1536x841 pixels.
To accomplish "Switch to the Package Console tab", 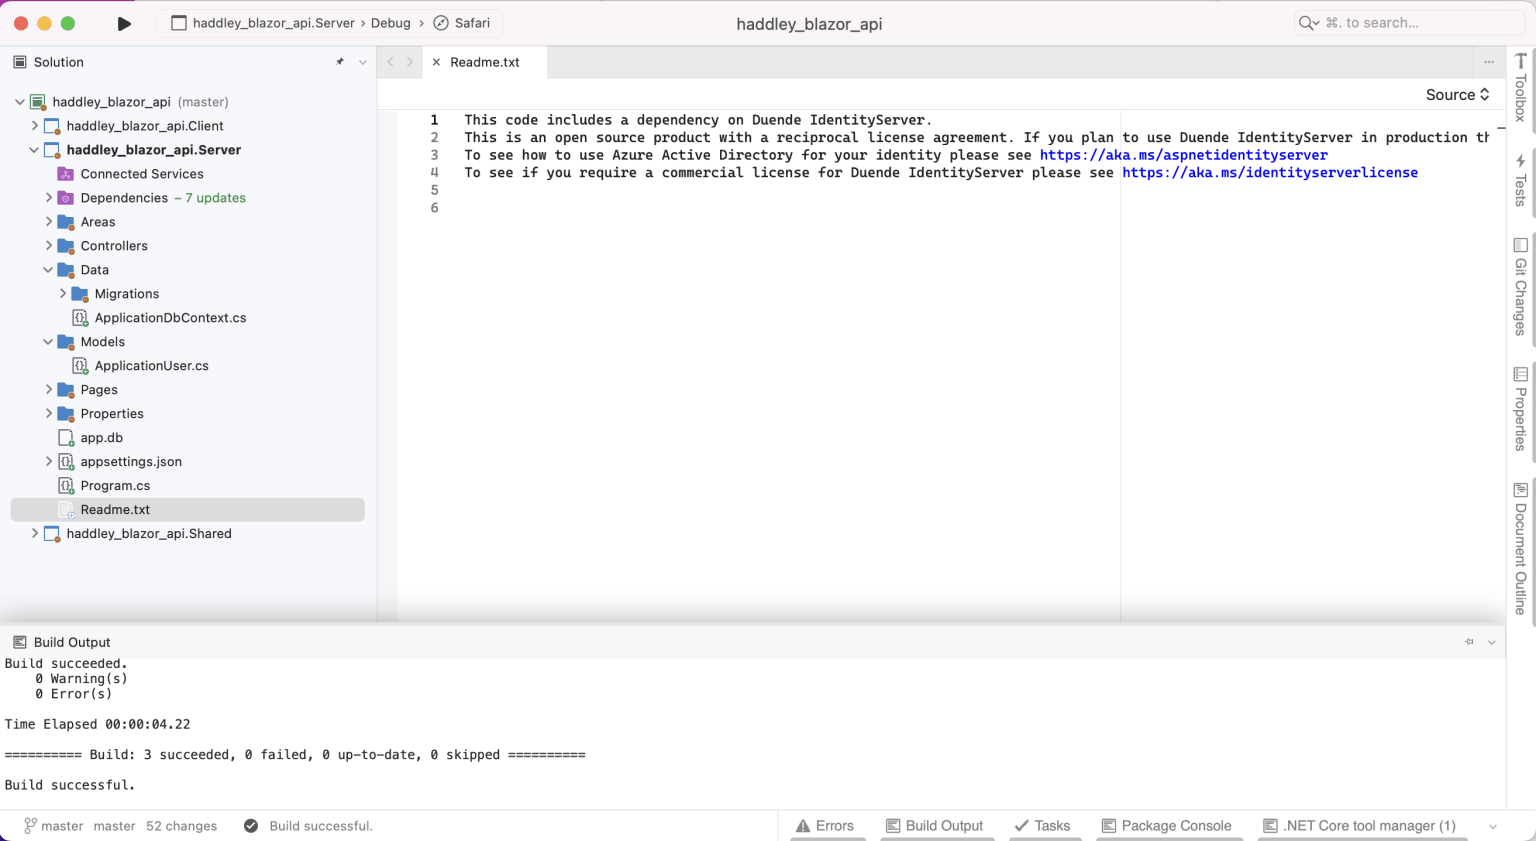I will pyautogui.click(x=1166, y=826).
